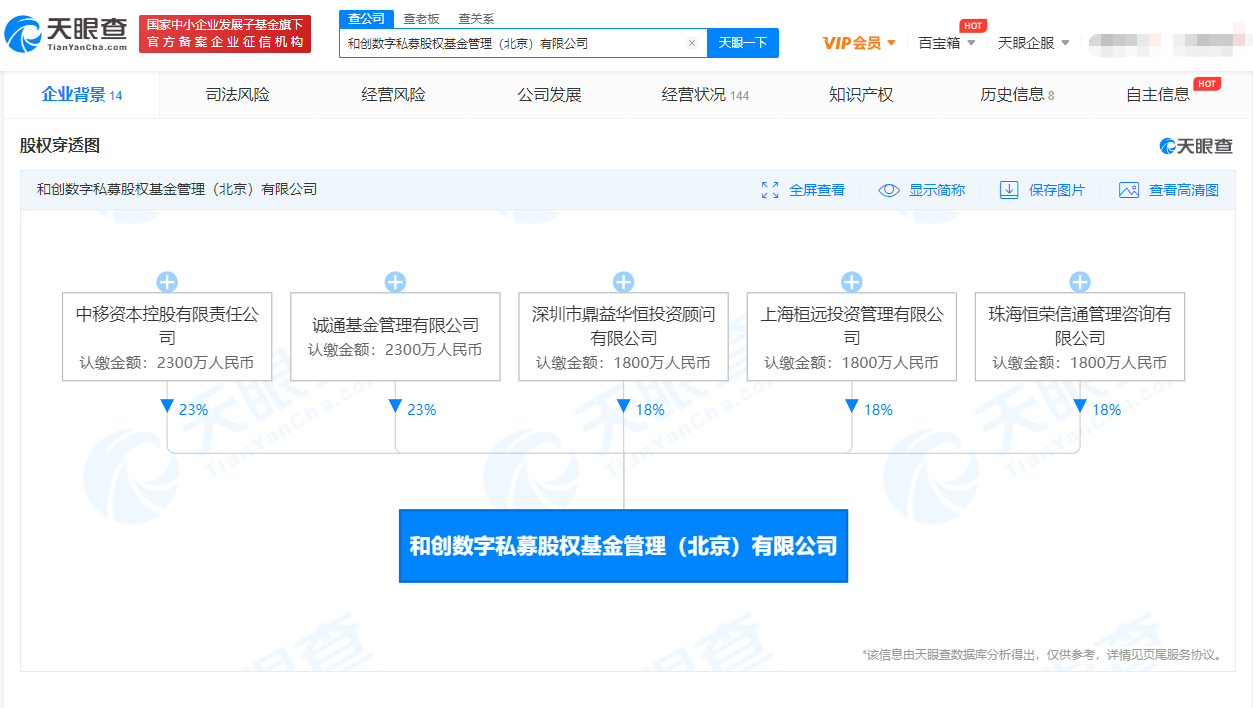The width and height of the screenshot is (1253, 708).
Task: Click the TianYanCha logo at top left
Action: (x=66, y=34)
